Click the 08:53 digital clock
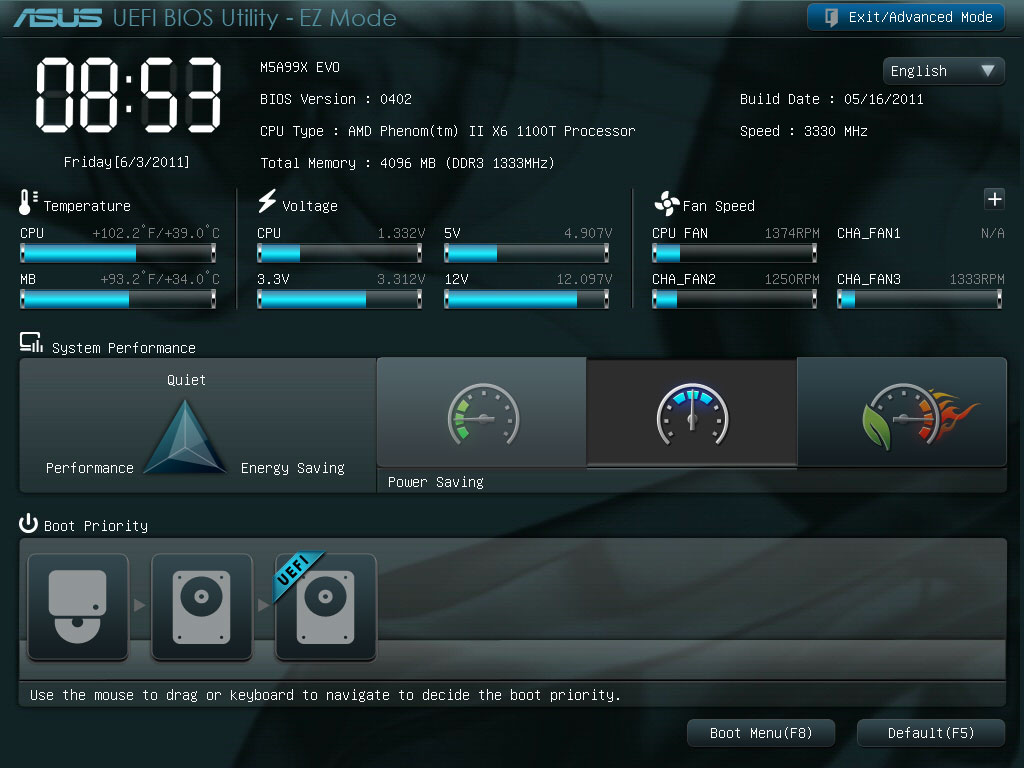Viewport: 1024px width, 768px height. tap(128, 95)
